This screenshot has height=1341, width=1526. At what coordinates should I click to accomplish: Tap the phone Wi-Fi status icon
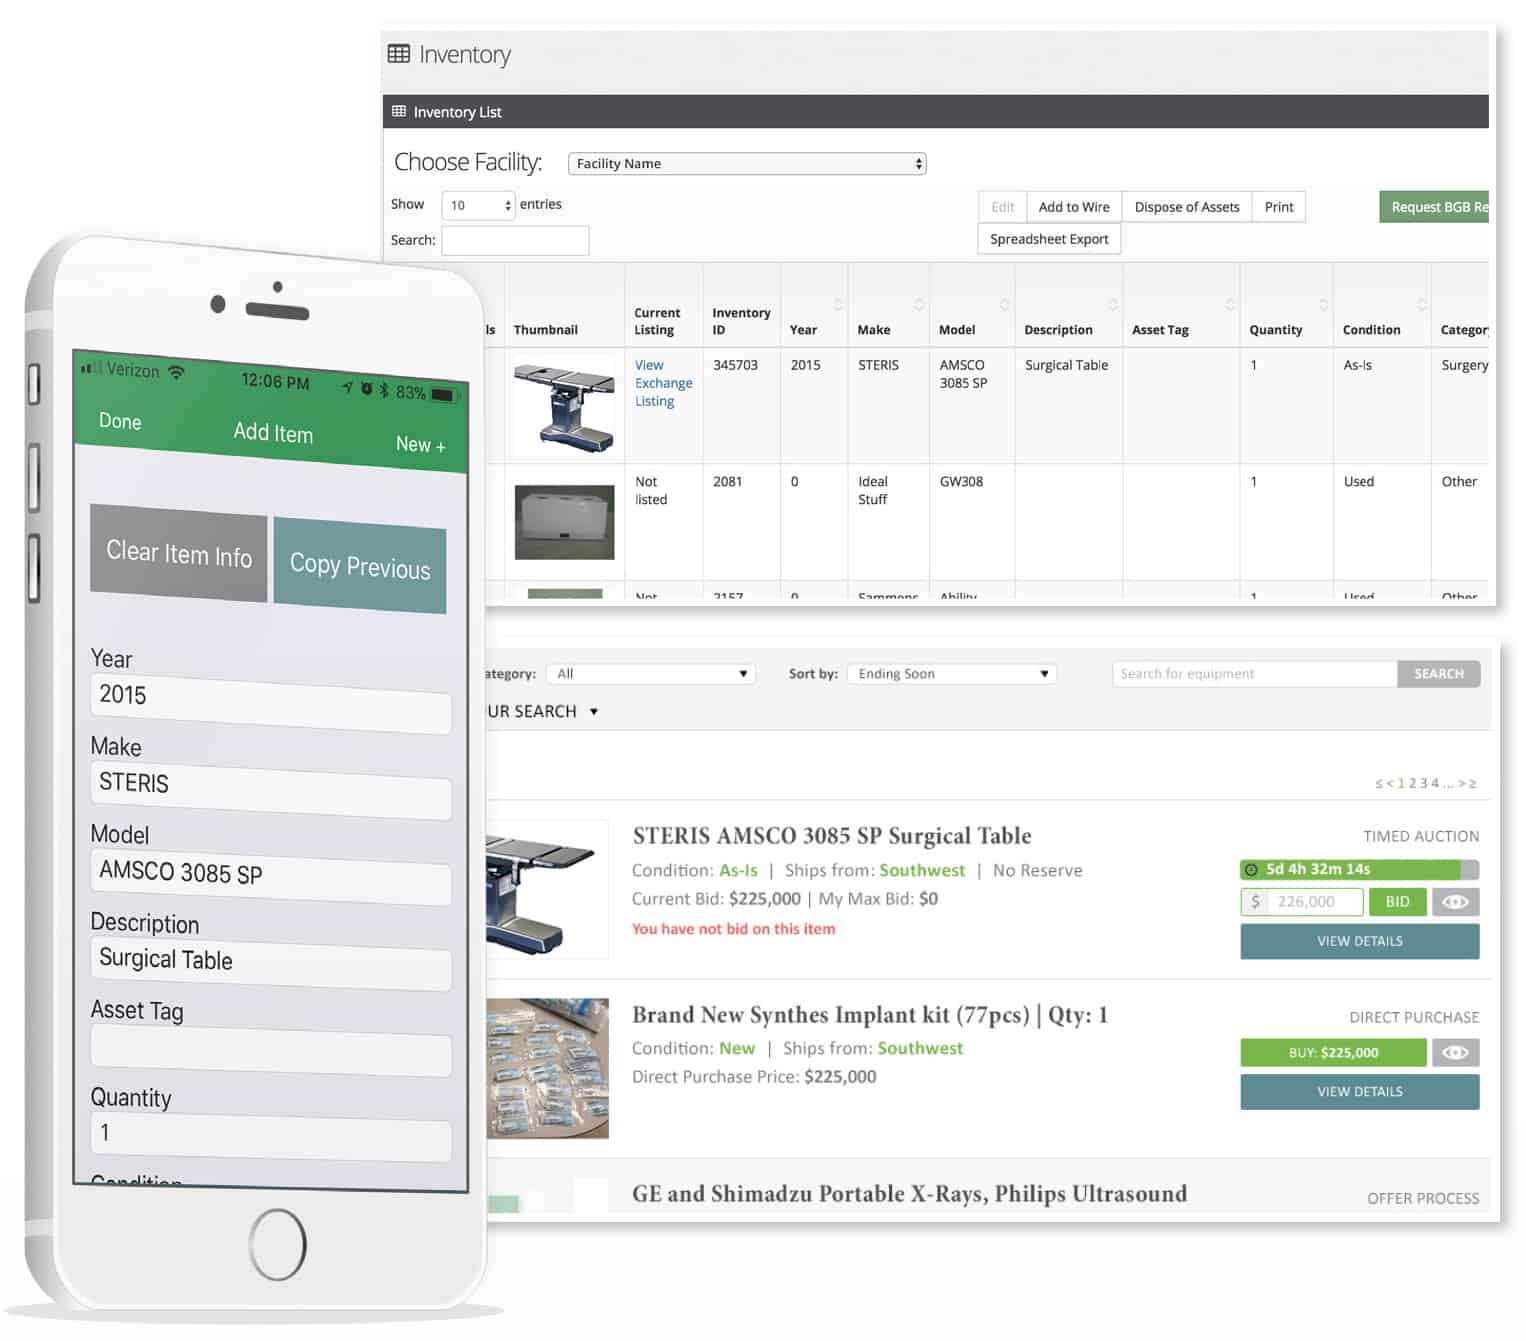tap(177, 373)
